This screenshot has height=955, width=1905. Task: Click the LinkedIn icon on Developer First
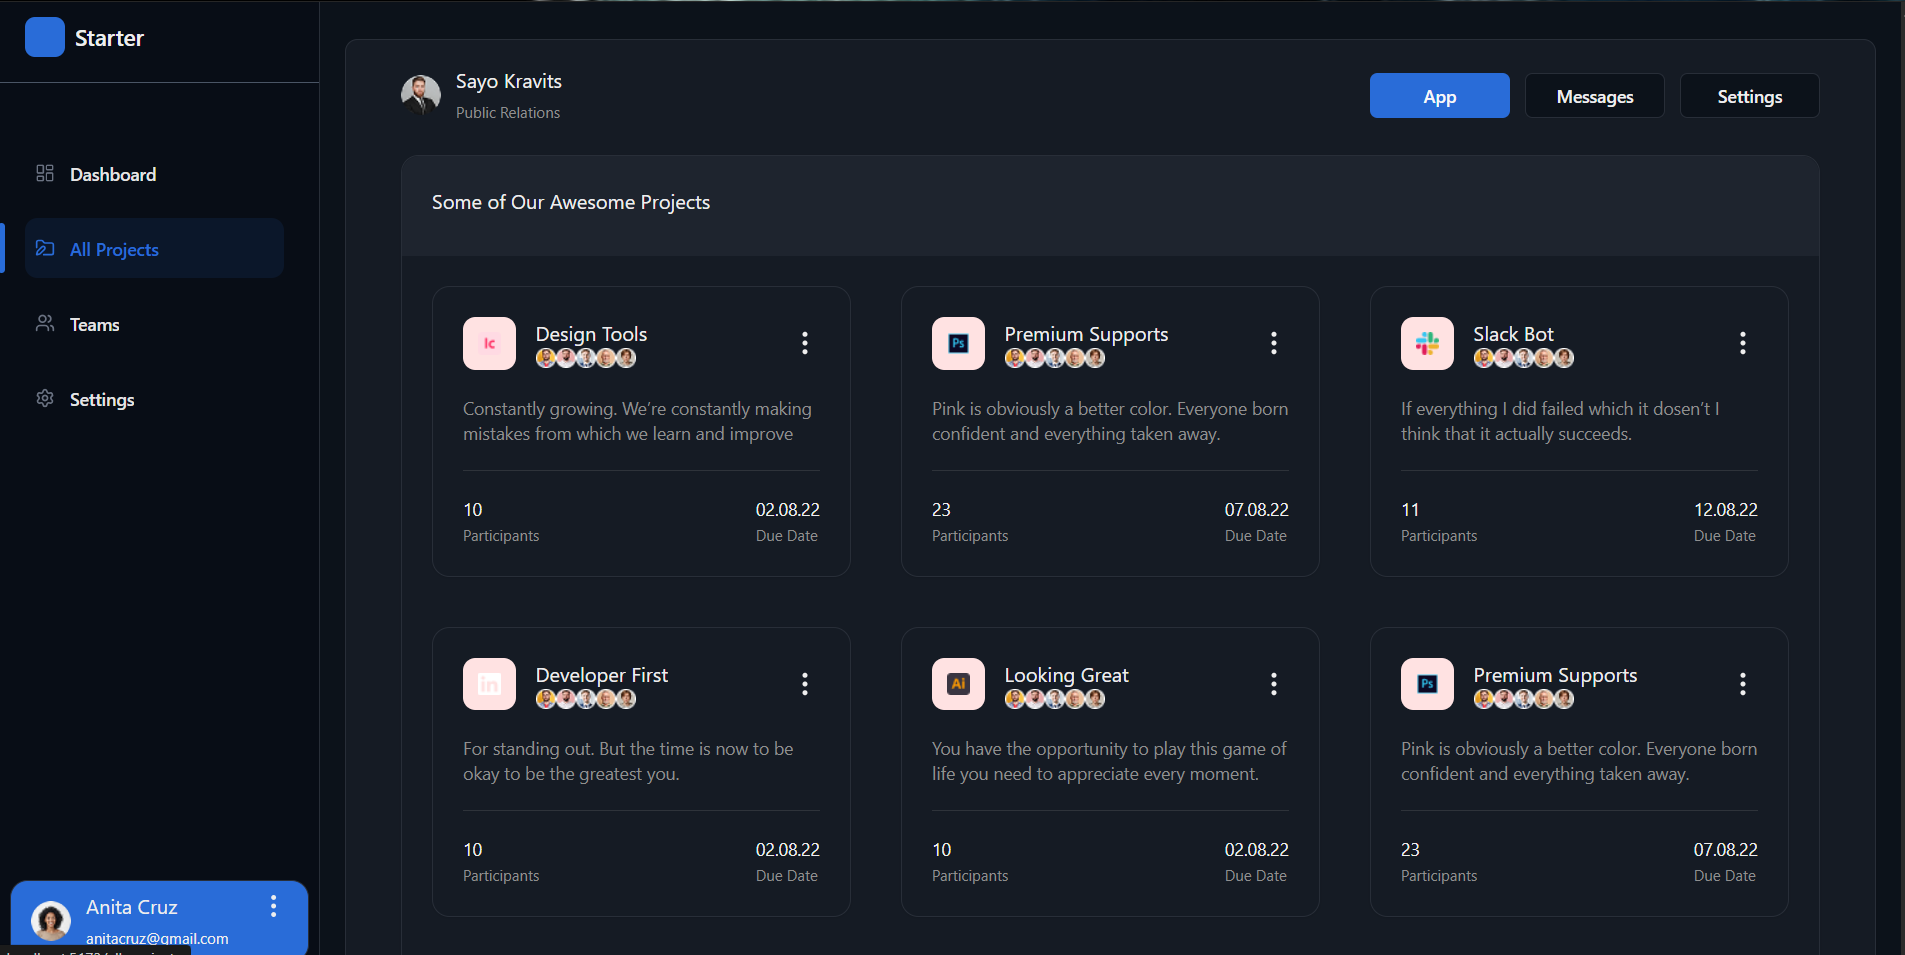coord(489,684)
